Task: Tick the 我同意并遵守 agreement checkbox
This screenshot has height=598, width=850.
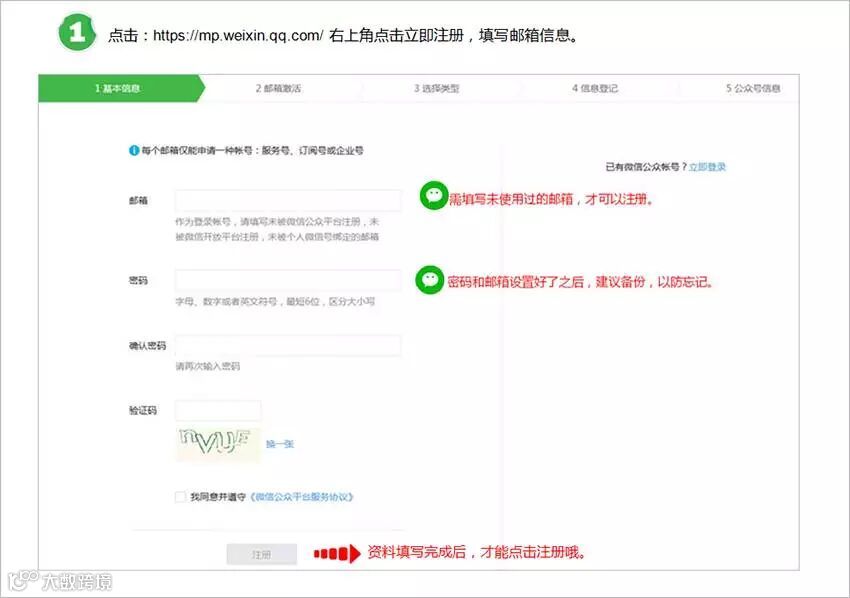Action: point(181,497)
